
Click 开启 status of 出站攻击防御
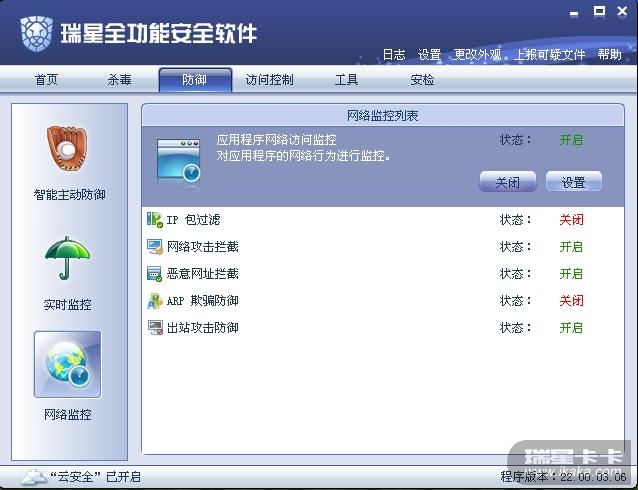[571, 328]
